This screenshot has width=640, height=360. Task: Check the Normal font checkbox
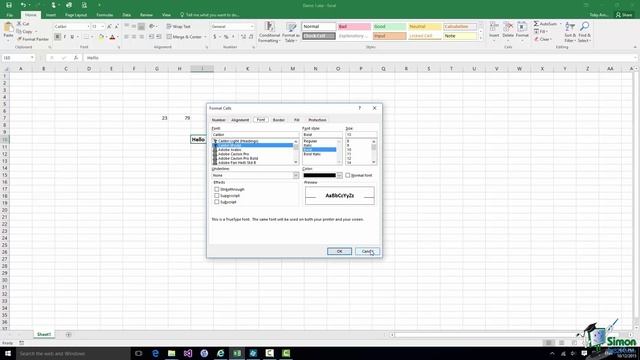348,175
